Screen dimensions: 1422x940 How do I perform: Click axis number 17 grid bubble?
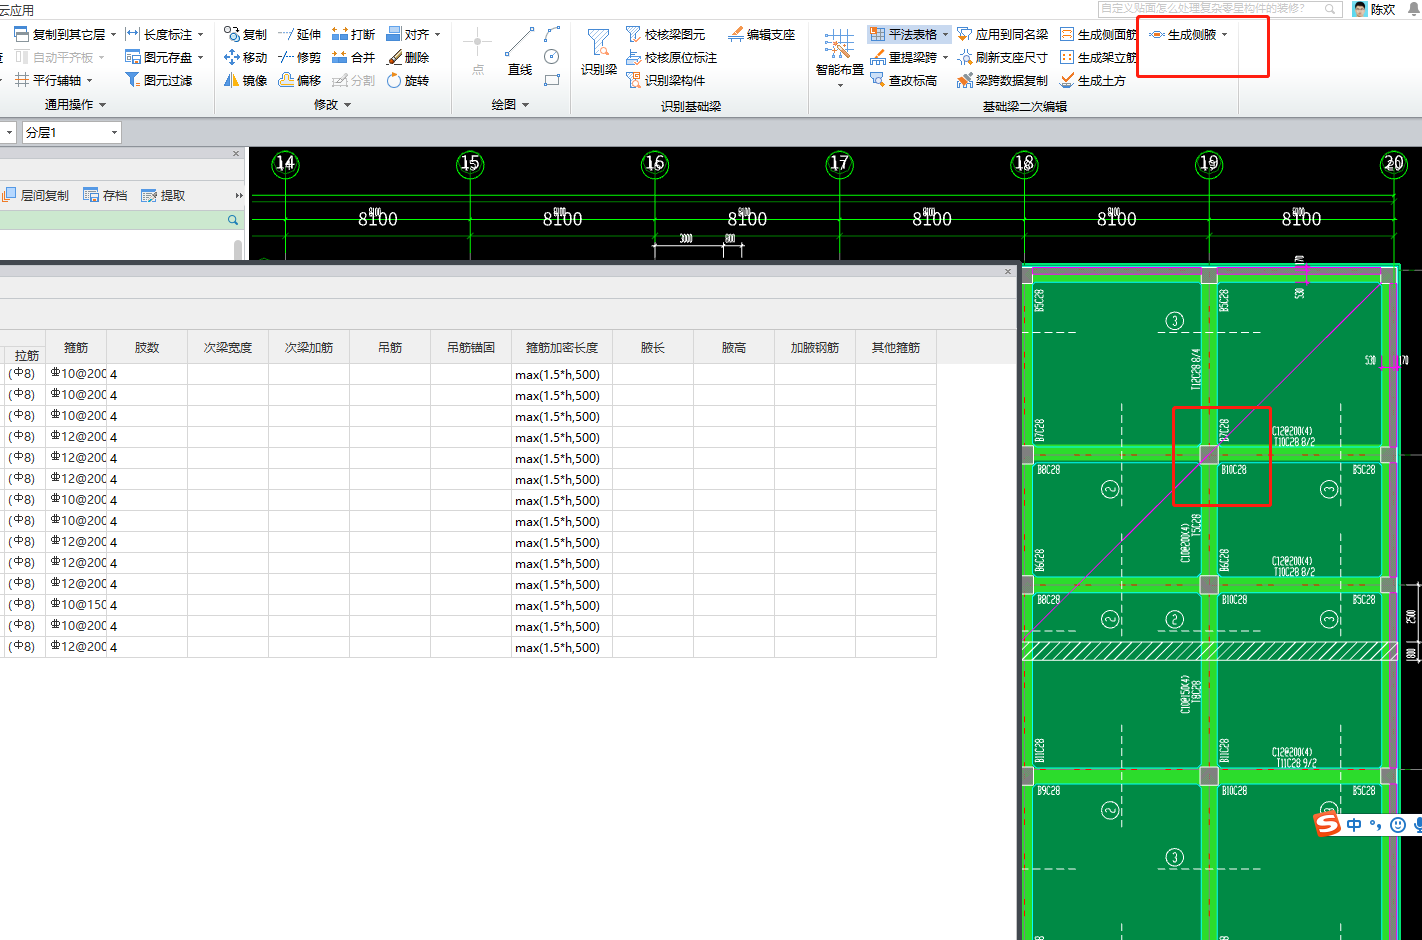(839, 163)
